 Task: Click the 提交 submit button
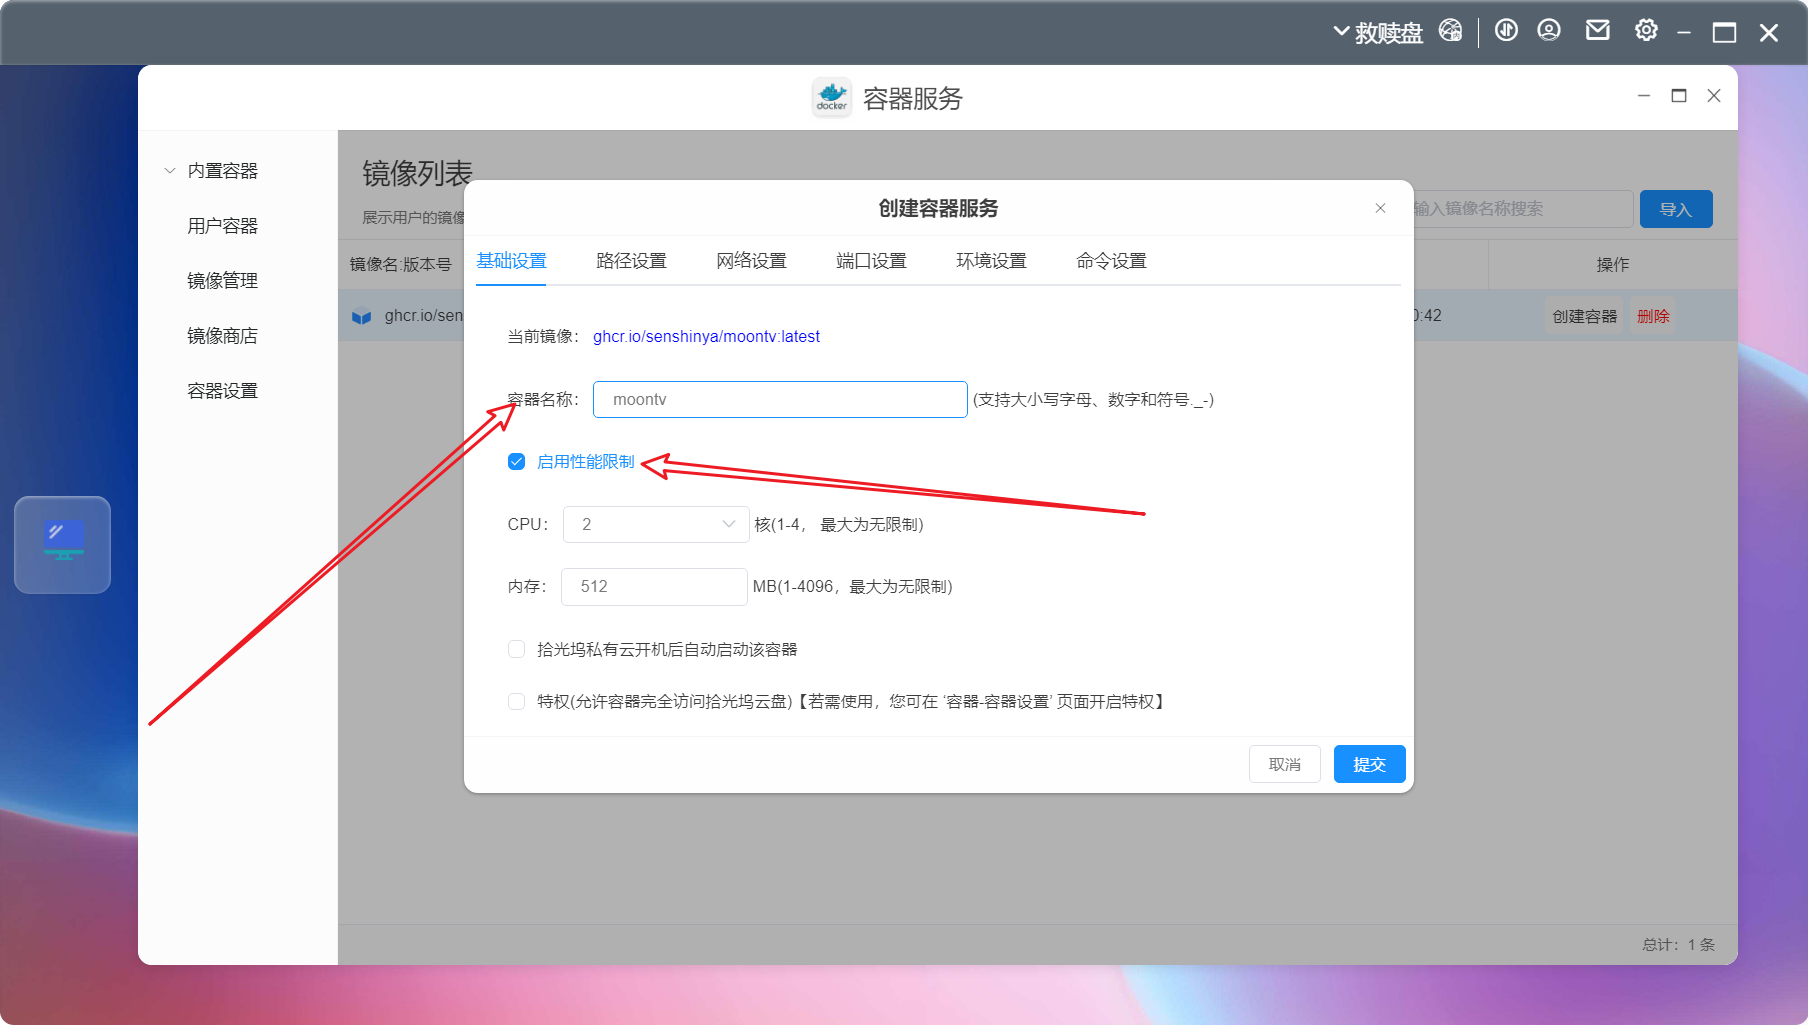click(1370, 764)
